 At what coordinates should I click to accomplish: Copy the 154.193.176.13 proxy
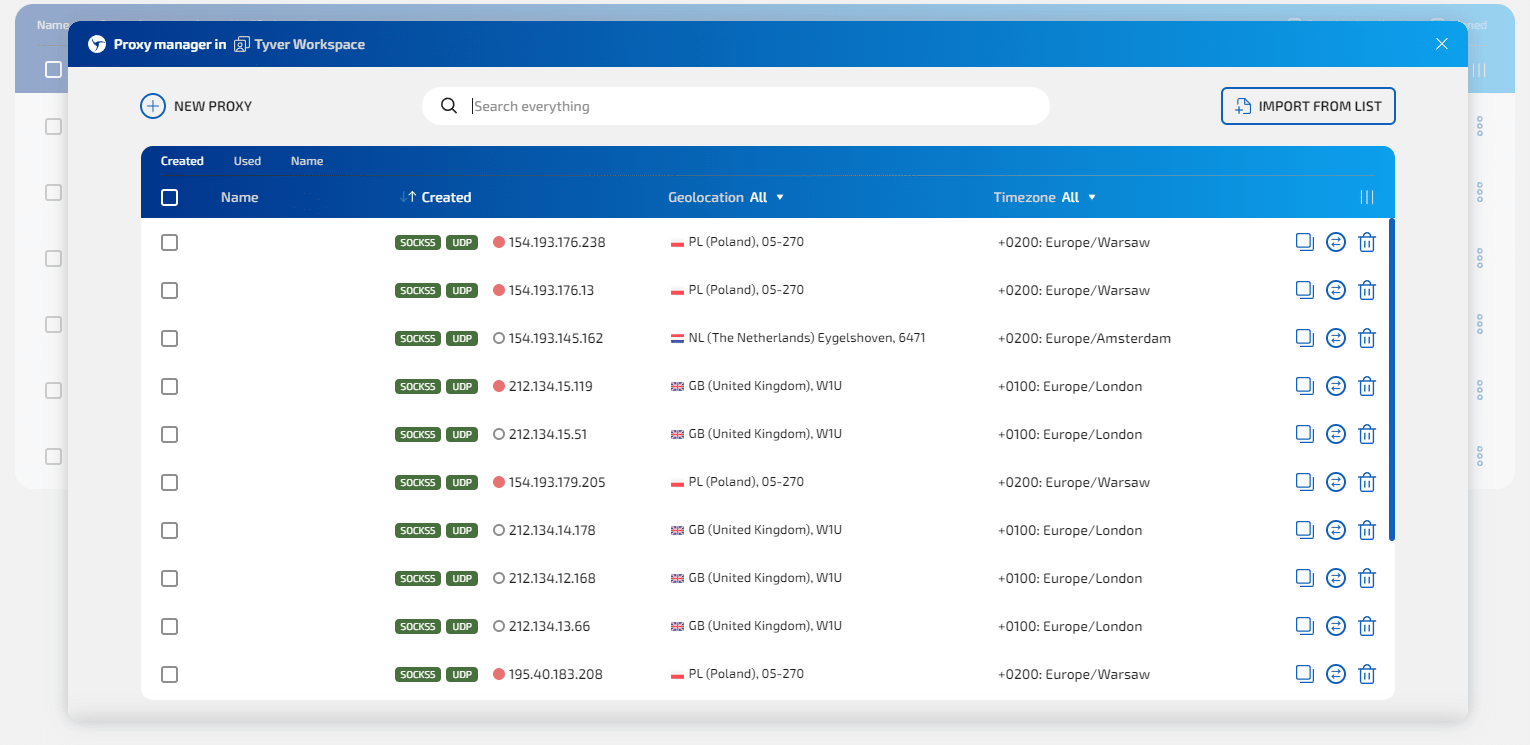coord(1304,290)
